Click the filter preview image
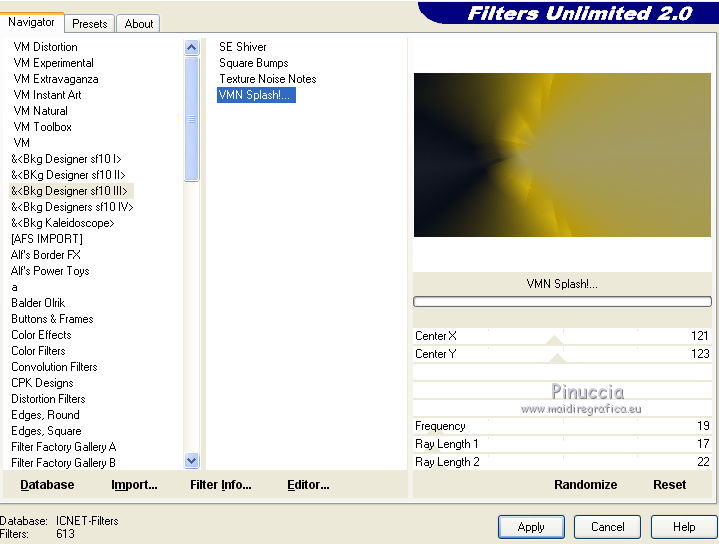The width and height of the screenshot is (719, 544). coord(562,155)
